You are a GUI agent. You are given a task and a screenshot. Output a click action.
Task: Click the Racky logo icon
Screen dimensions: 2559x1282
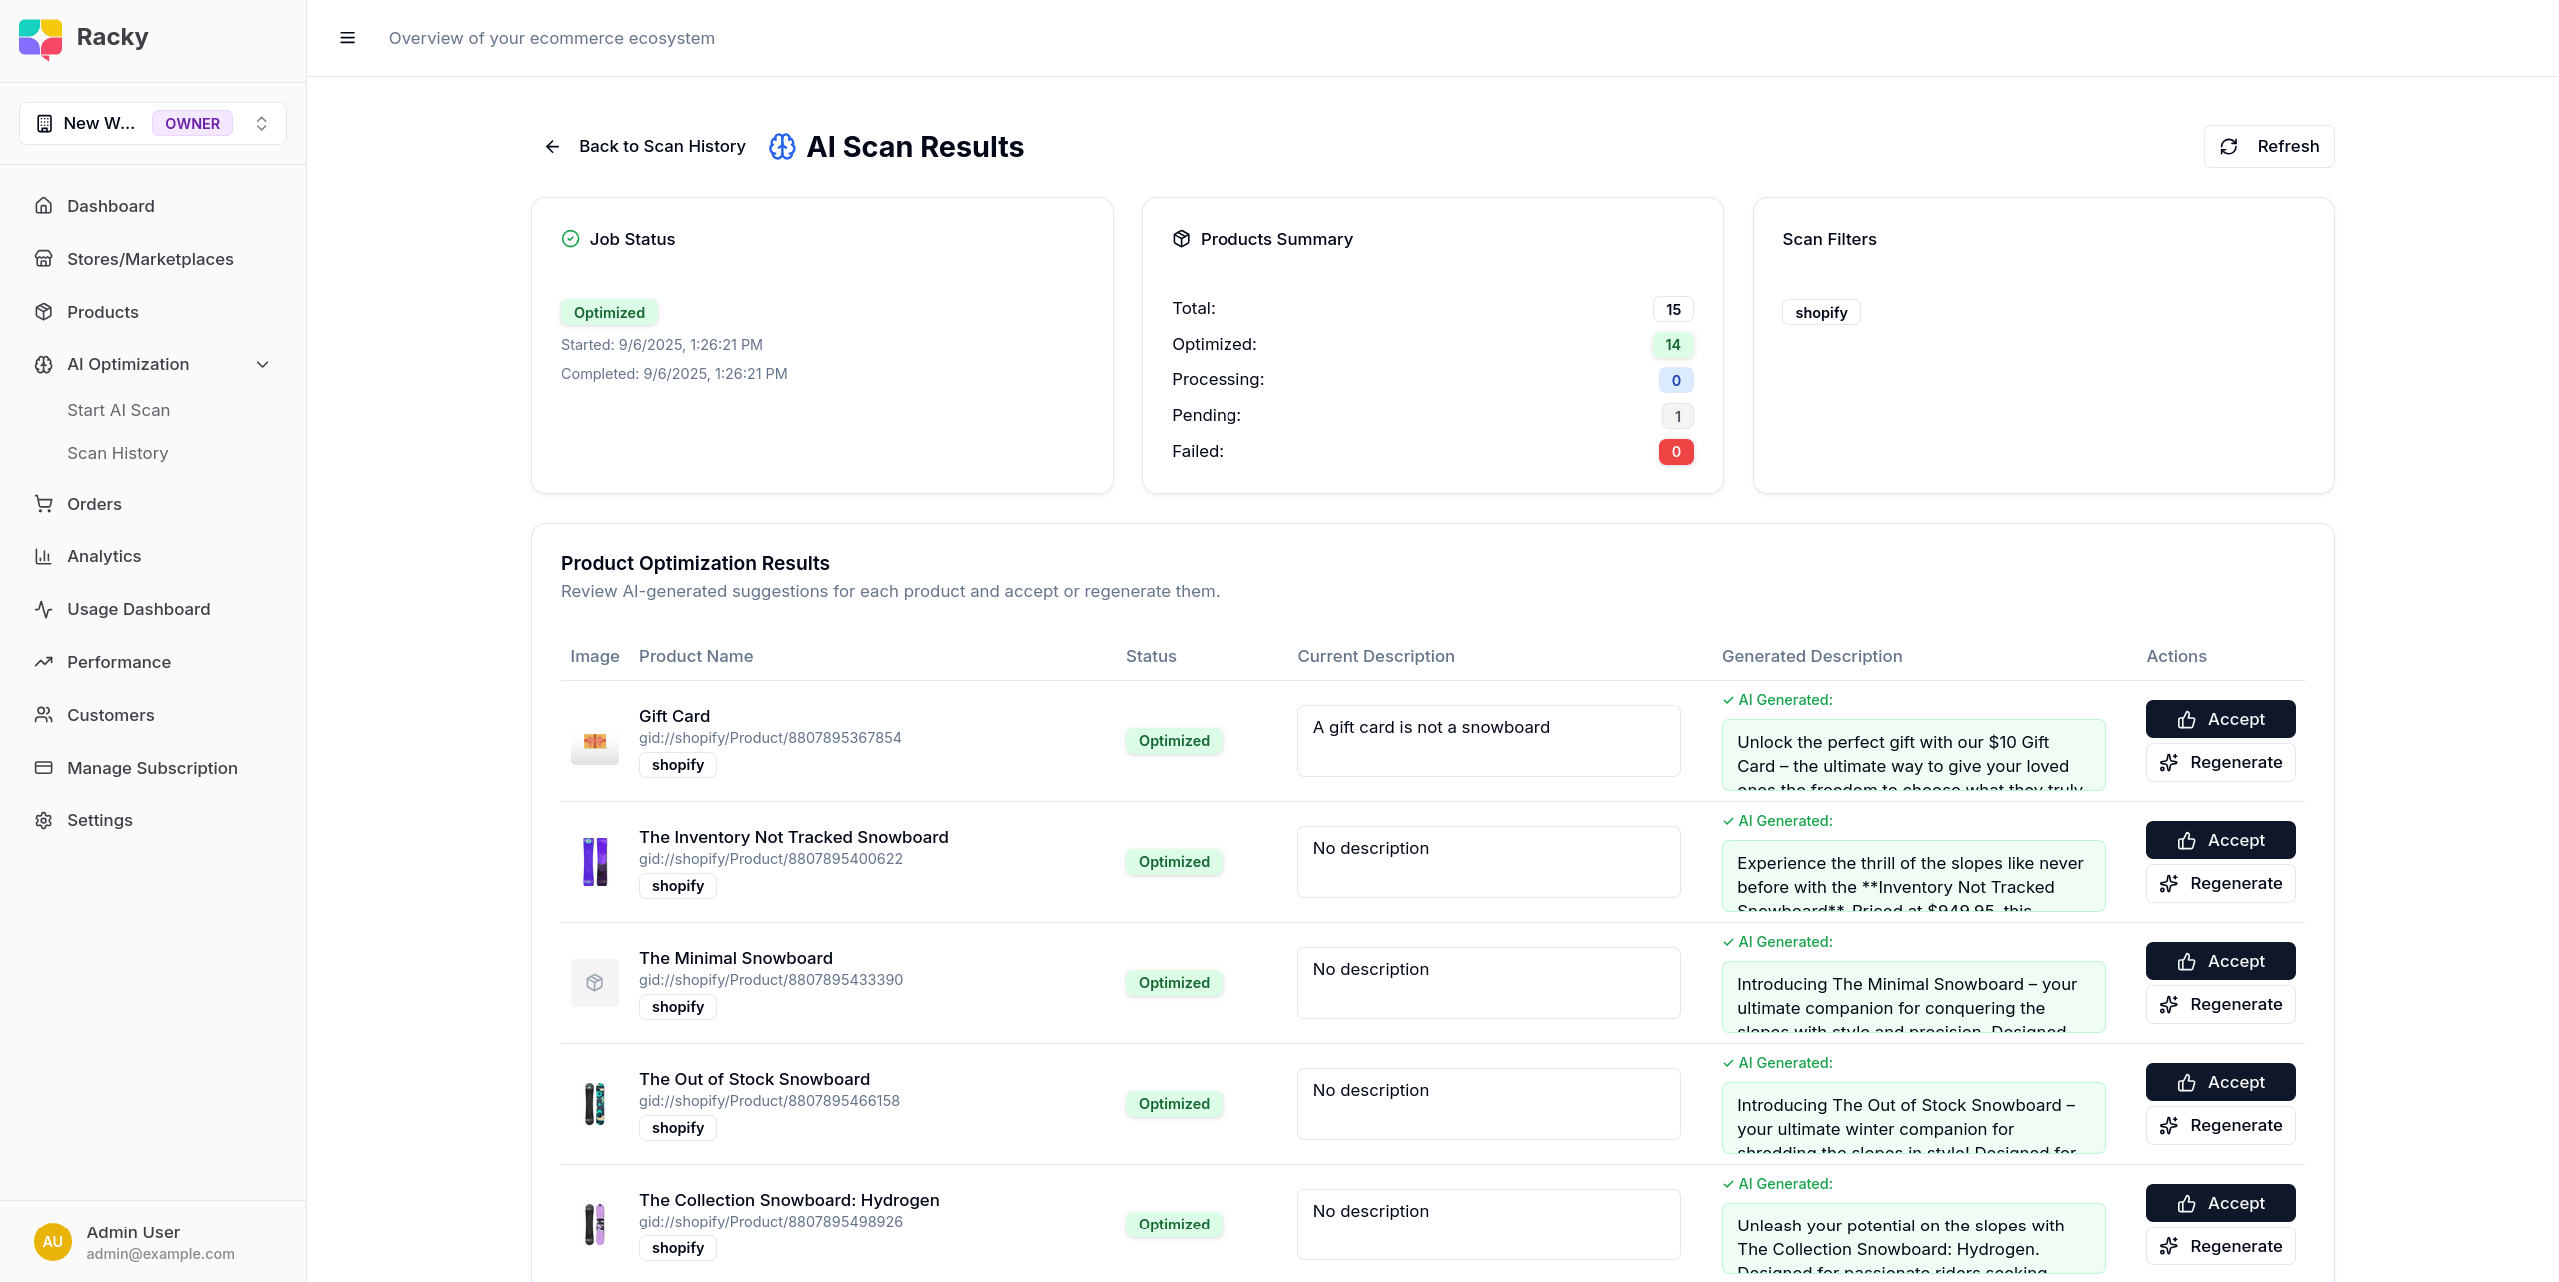point(40,38)
